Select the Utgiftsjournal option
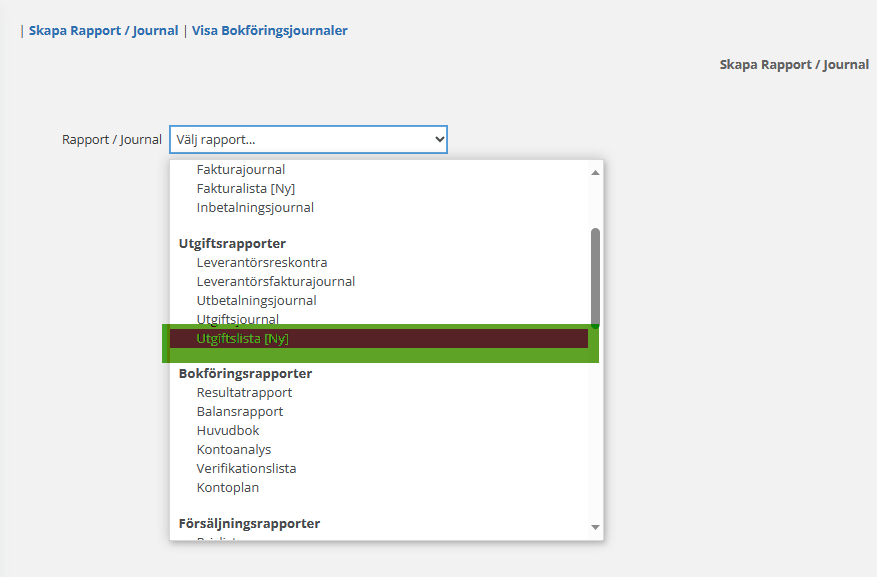This screenshot has height=577, width=877. [x=238, y=320]
